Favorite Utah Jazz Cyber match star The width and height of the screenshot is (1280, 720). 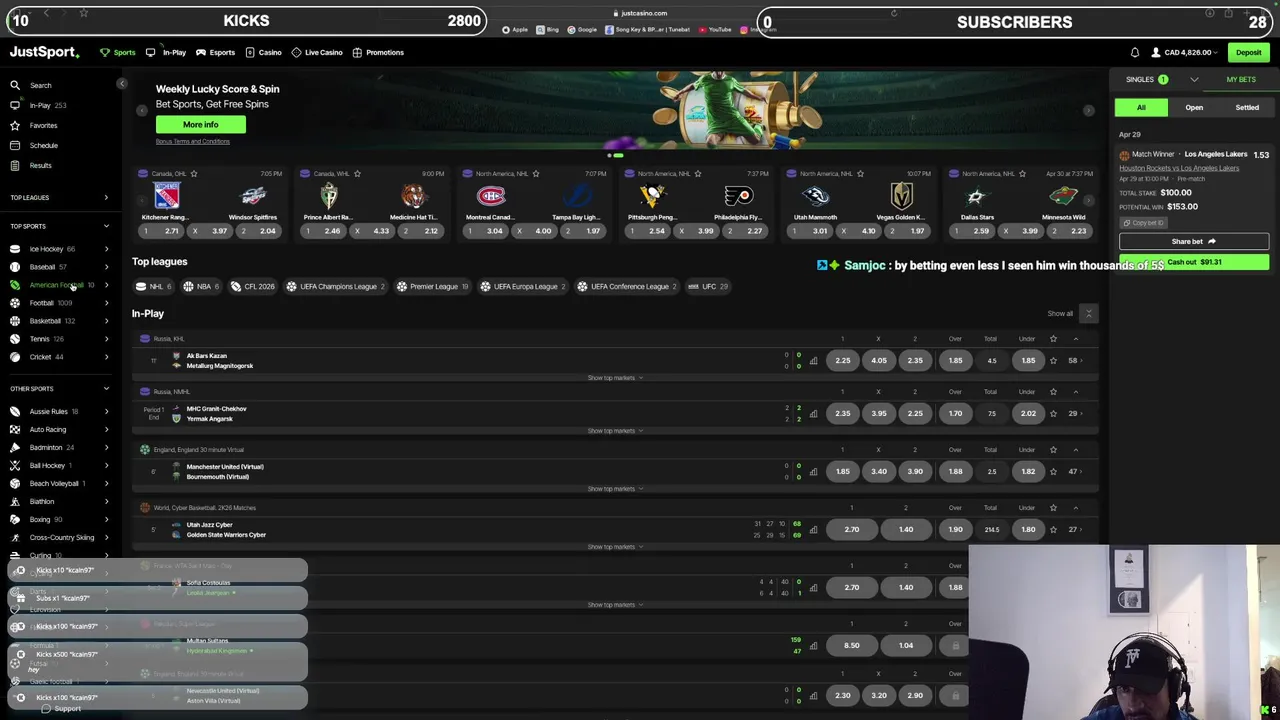pyautogui.click(x=1053, y=530)
